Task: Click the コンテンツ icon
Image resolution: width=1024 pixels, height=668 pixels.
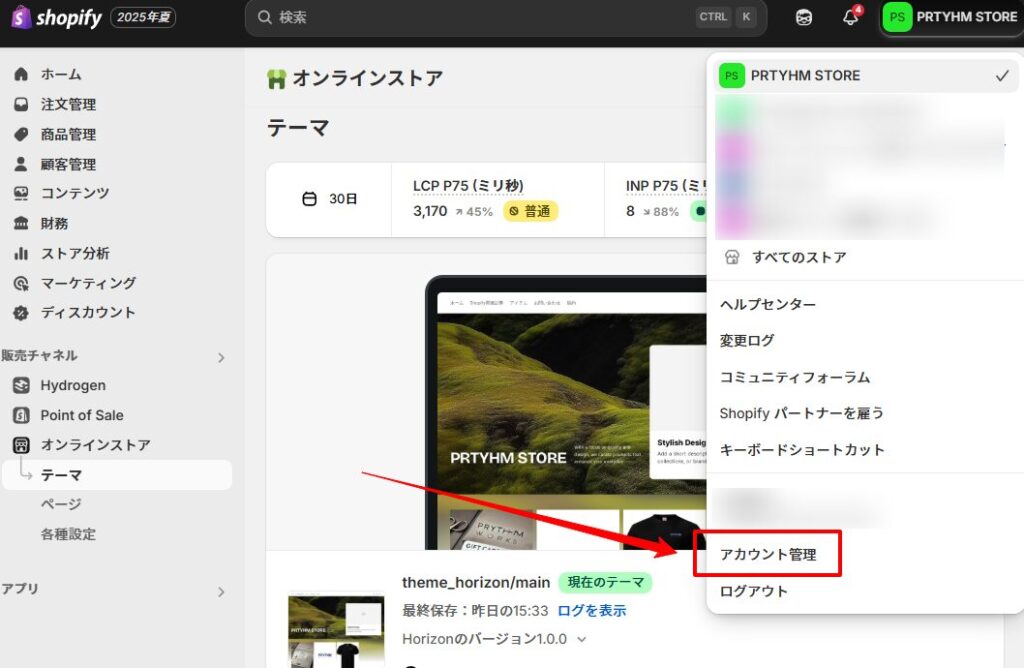Action: click(21, 193)
